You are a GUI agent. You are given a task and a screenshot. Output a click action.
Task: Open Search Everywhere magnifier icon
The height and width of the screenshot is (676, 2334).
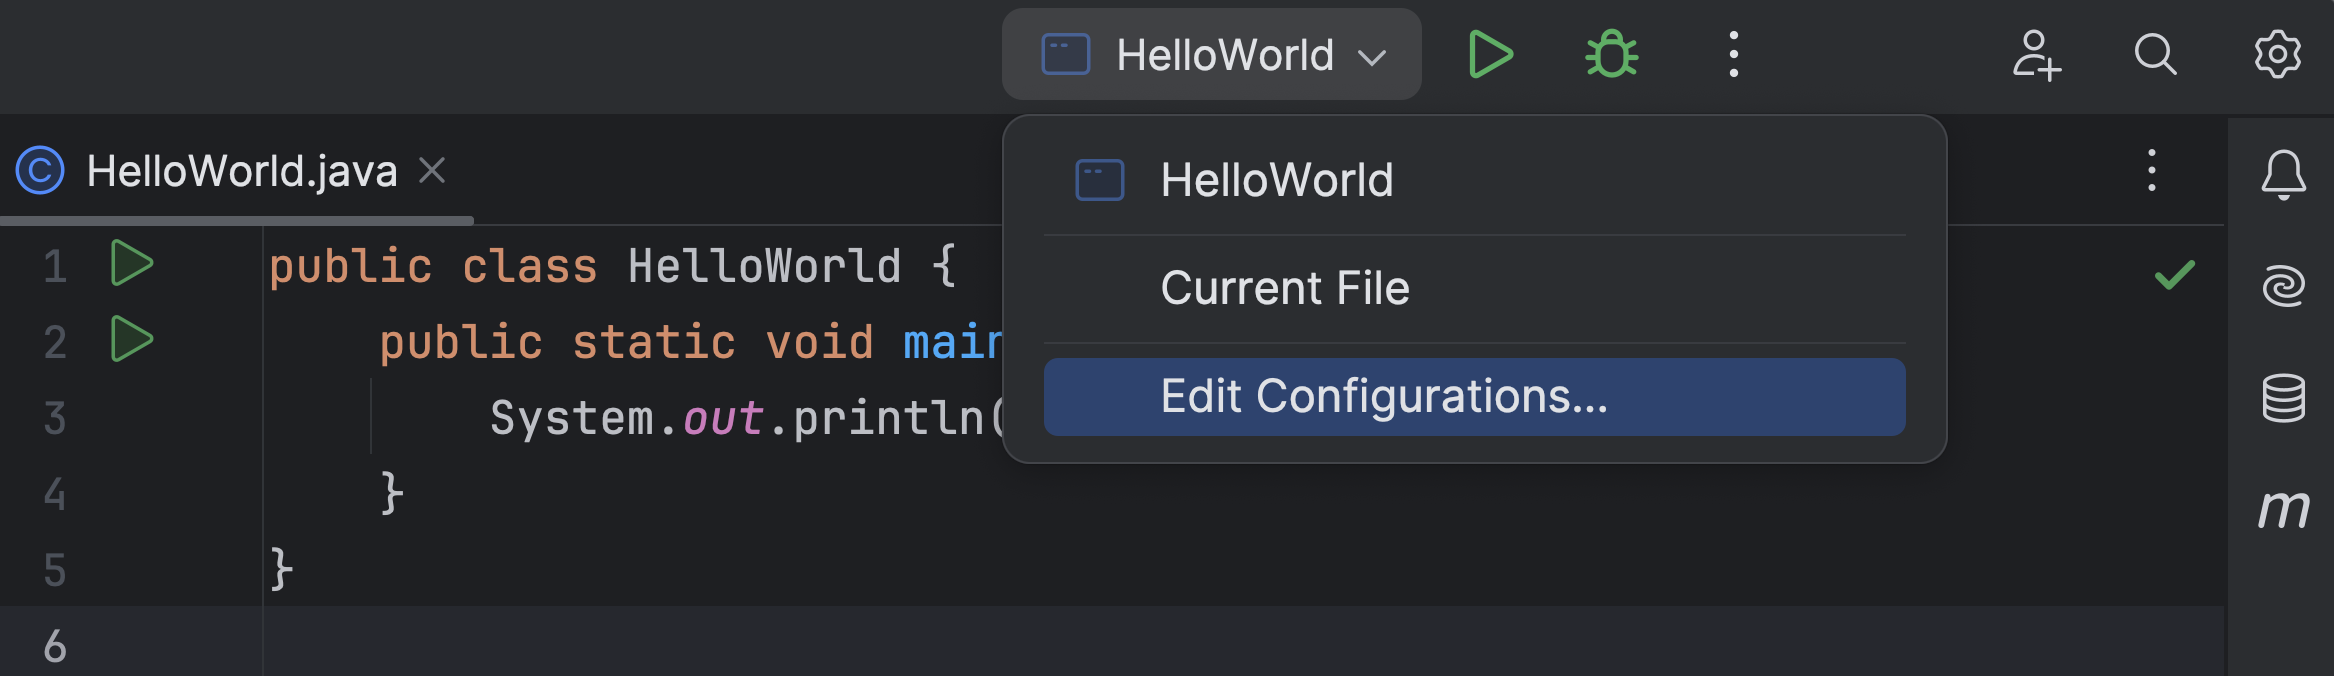2155,54
